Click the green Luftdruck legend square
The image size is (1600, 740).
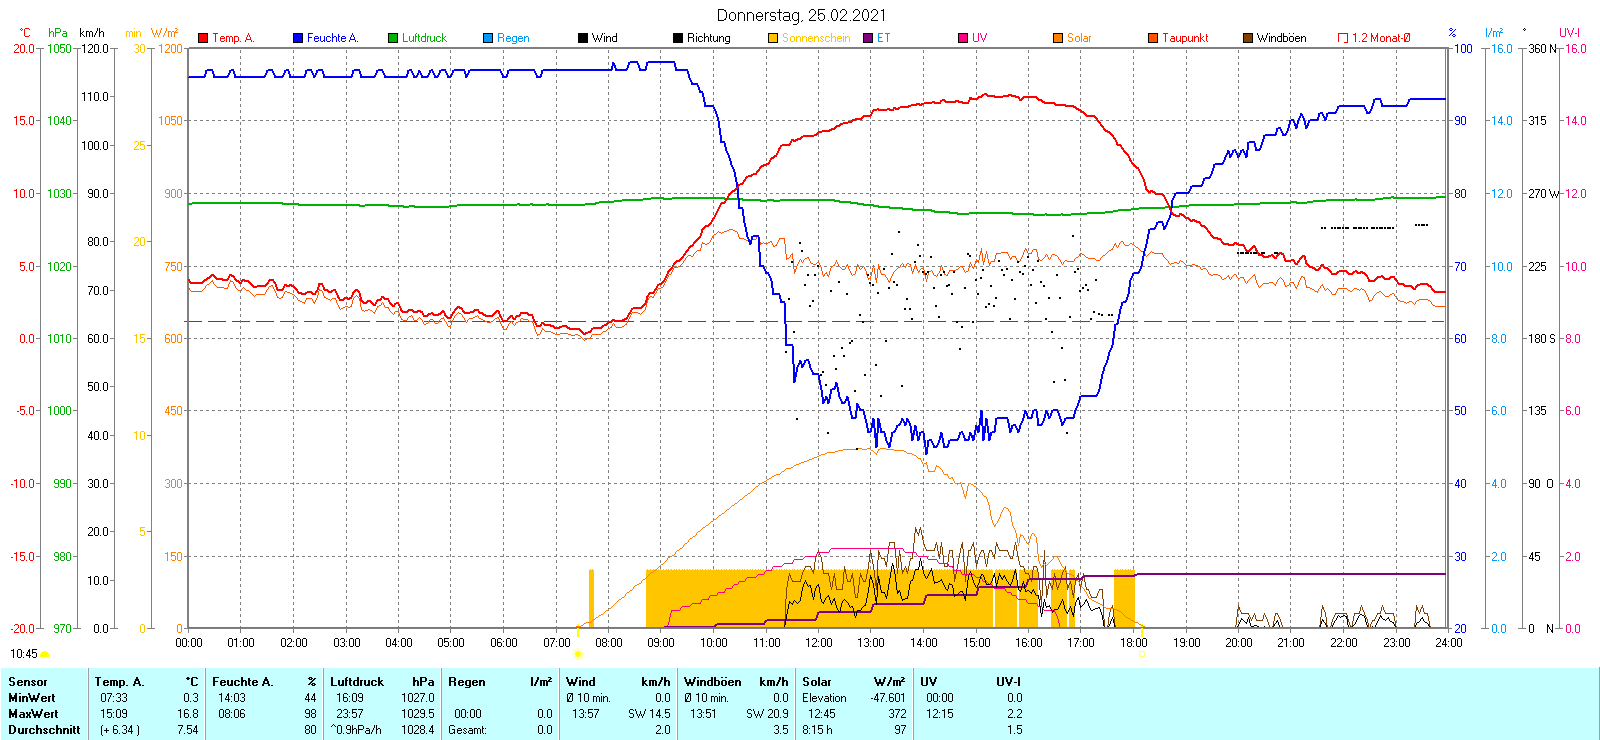tap(393, 38)
